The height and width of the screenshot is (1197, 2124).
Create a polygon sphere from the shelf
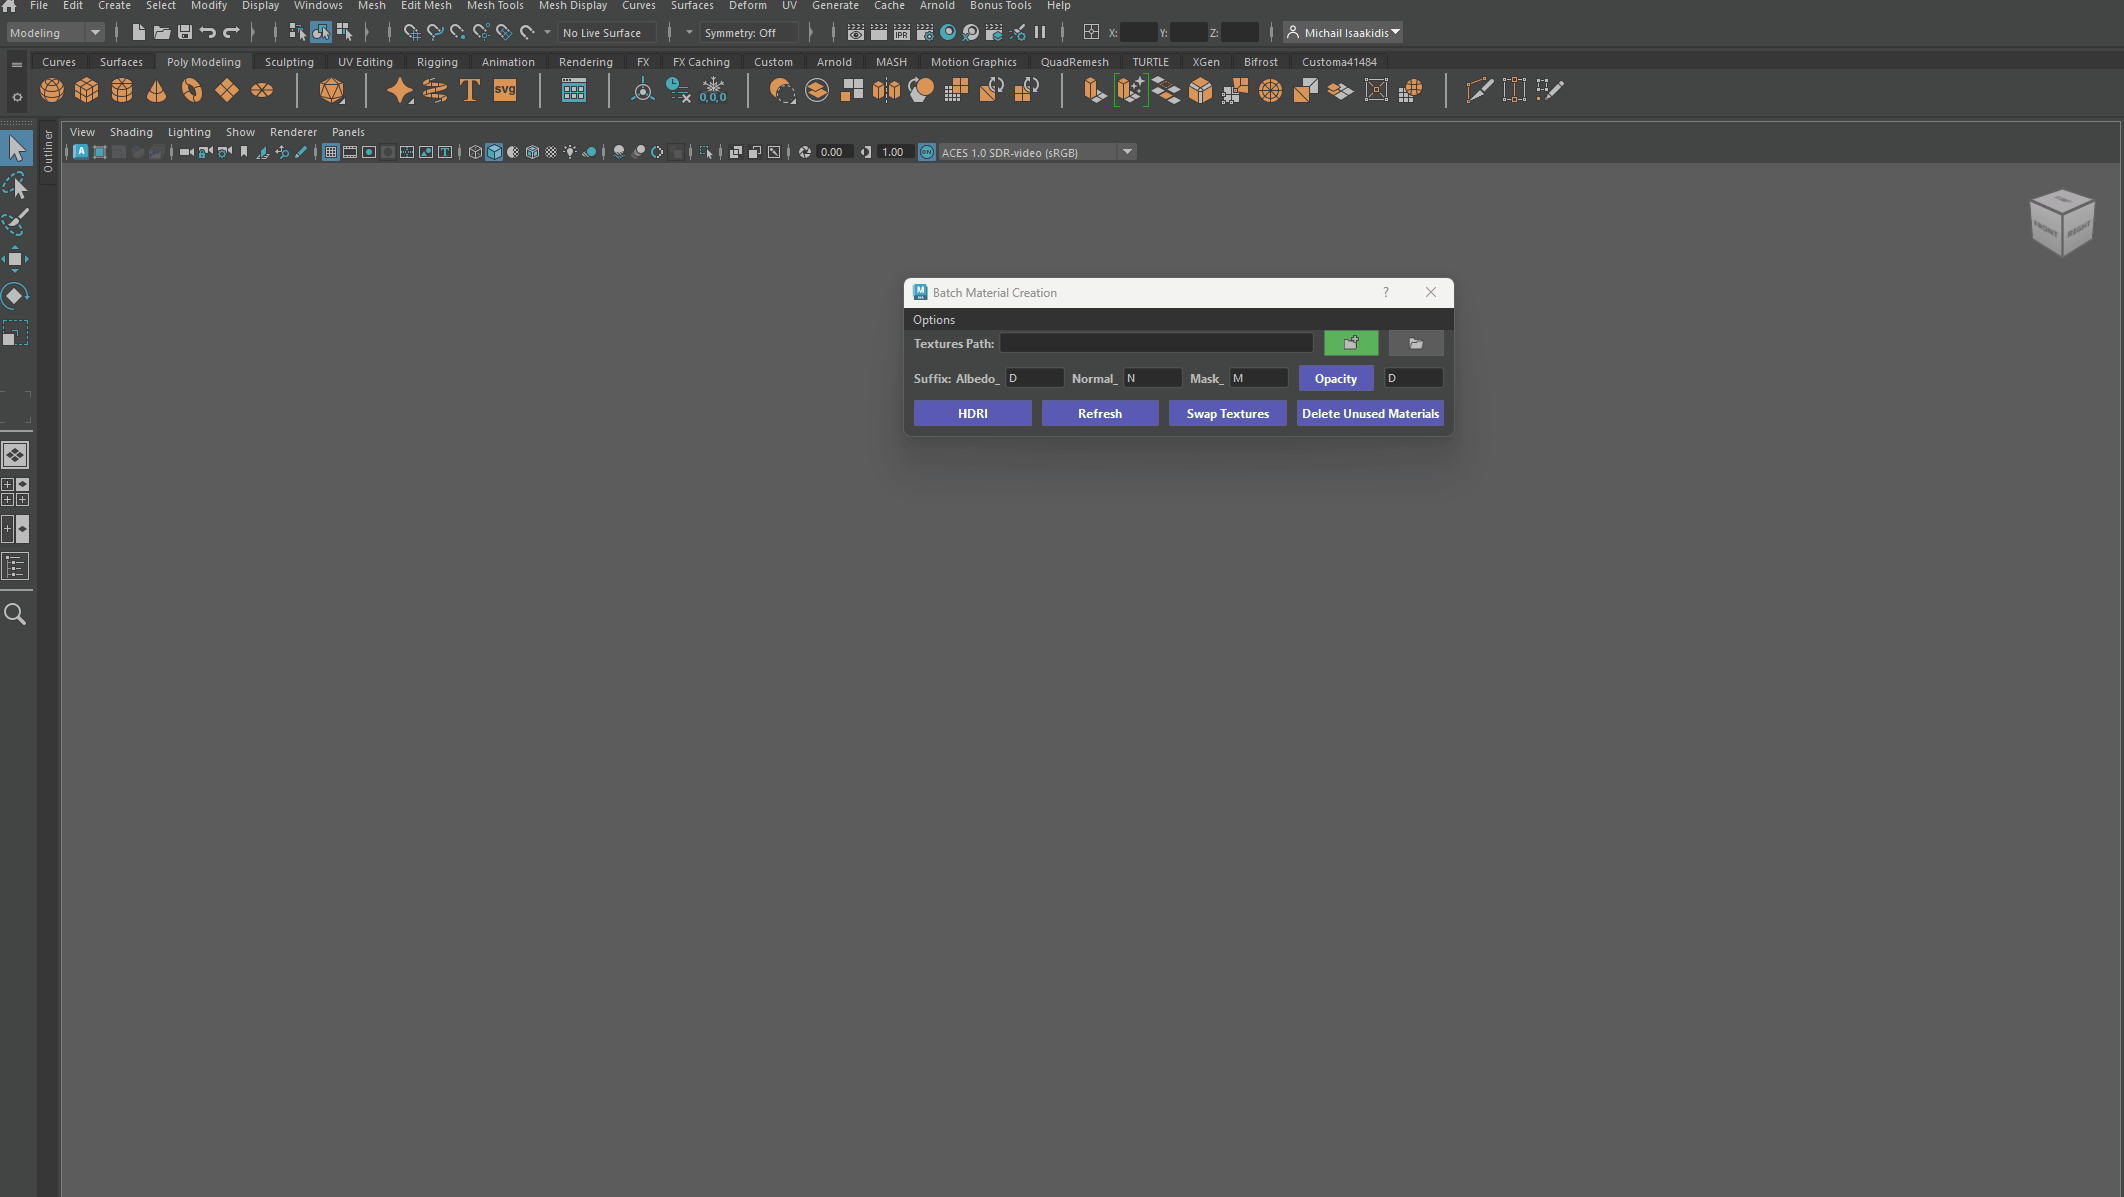click(52, 91)
